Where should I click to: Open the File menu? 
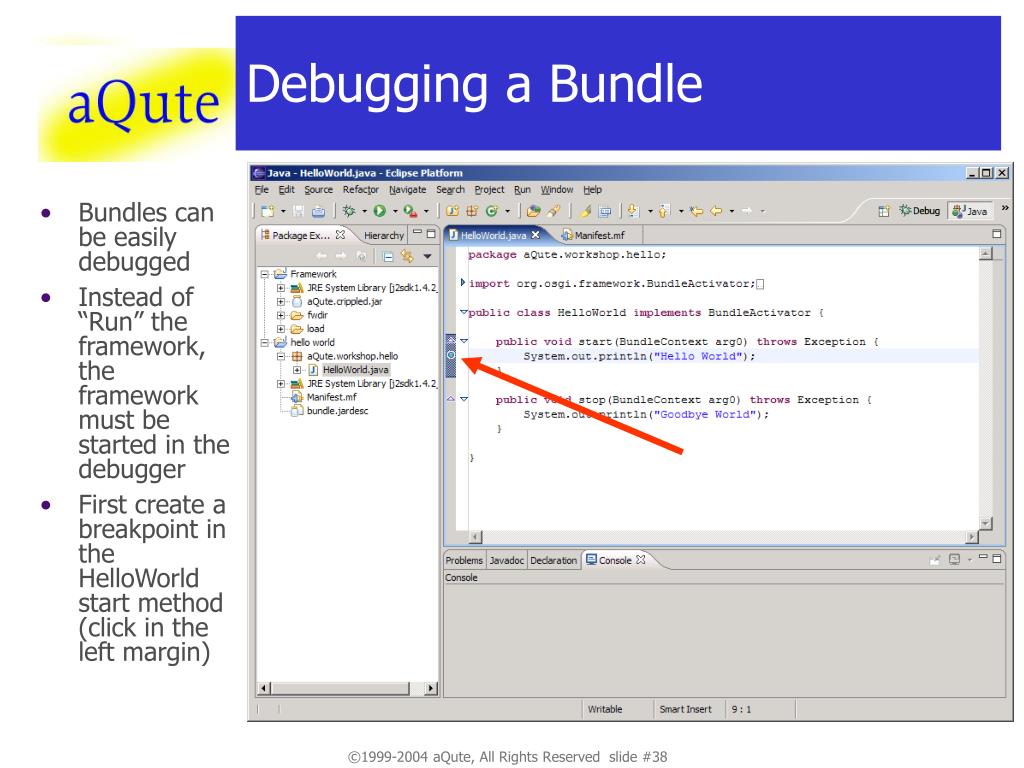coord(261,189)
